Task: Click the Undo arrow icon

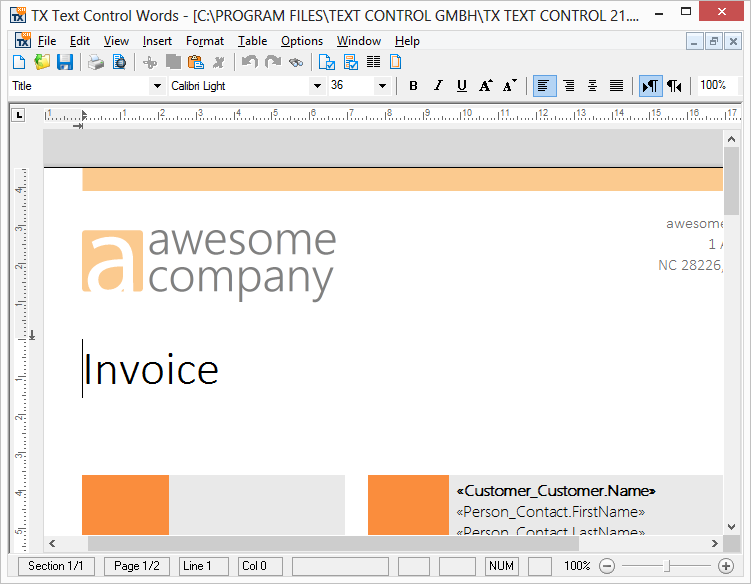Action: pos(249,62)
